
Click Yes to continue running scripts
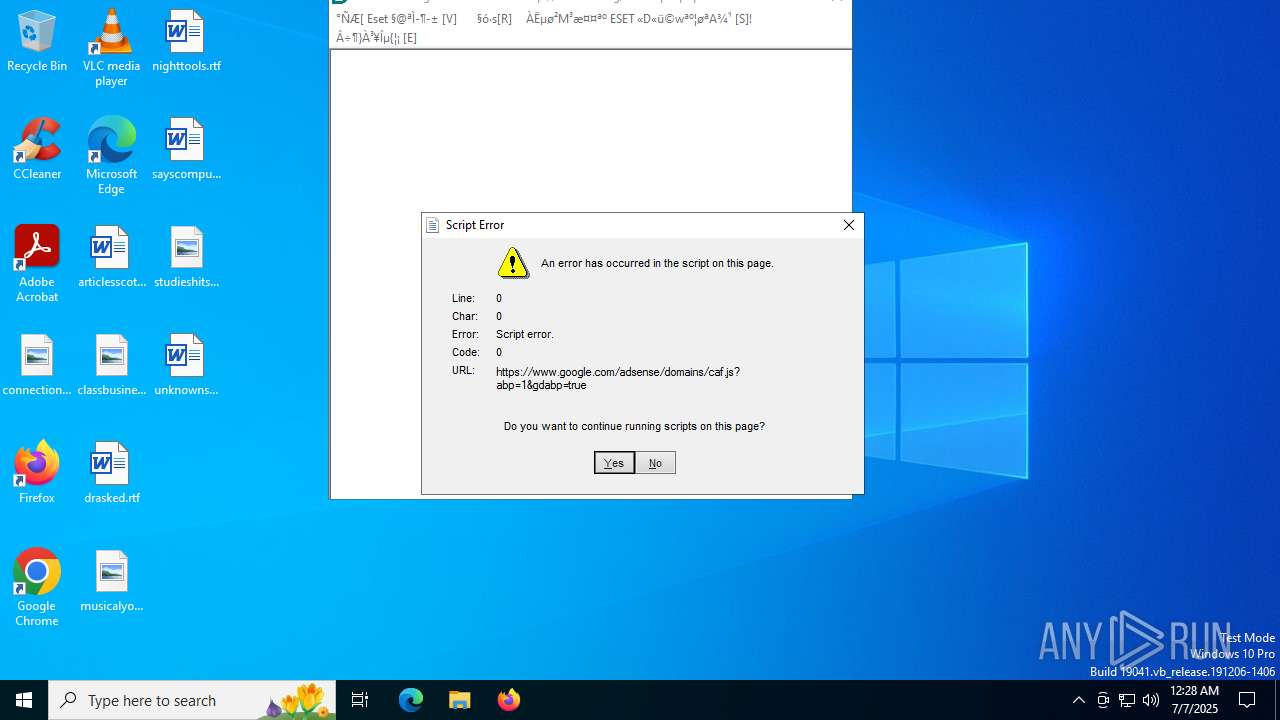(x=614, y=462)
